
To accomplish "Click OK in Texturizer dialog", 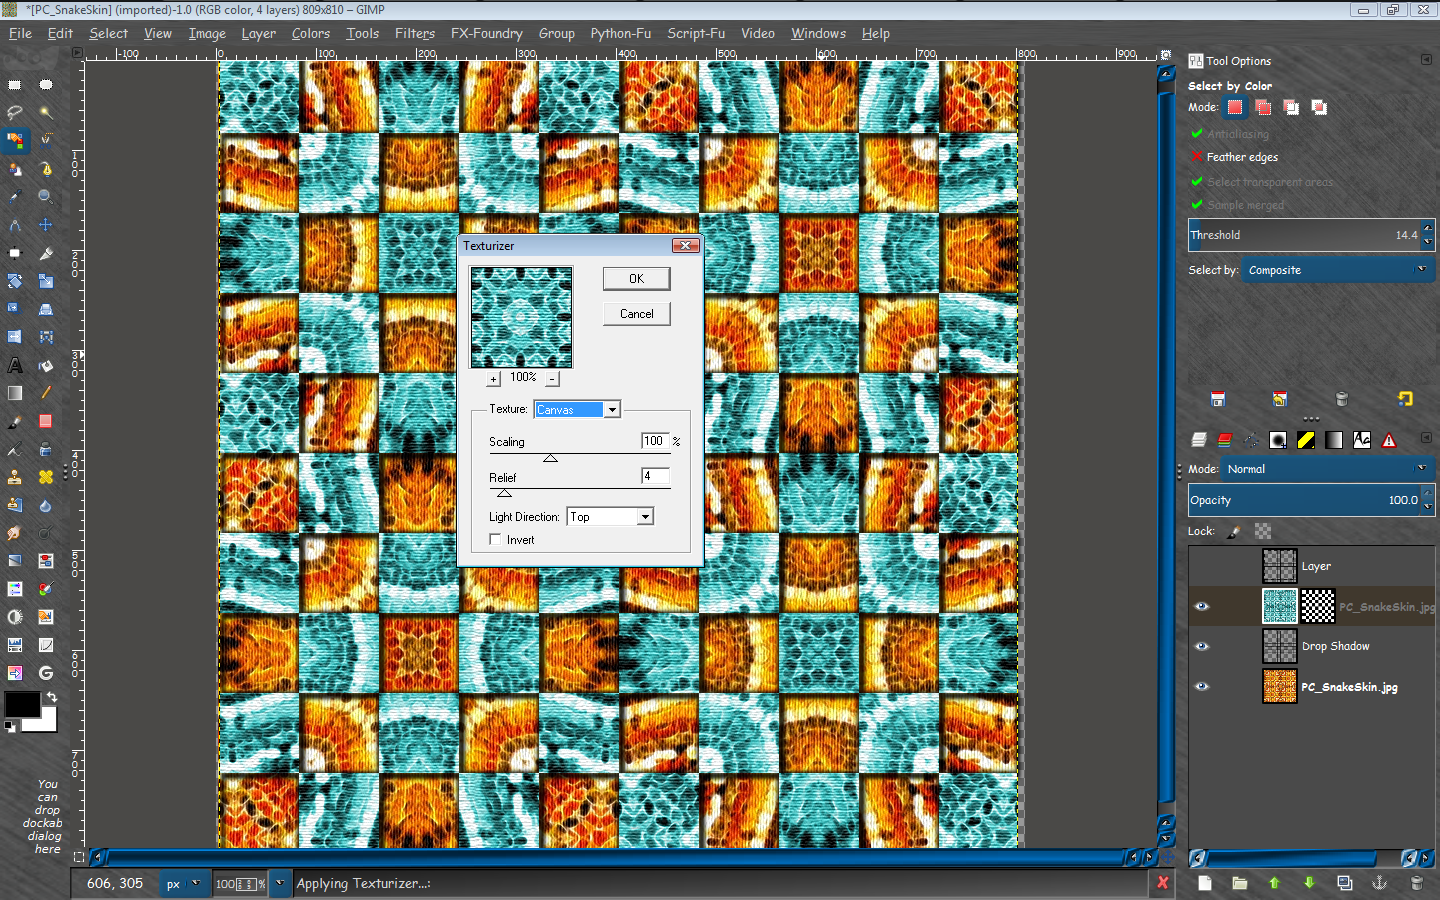I will click(x=636, y=278).
